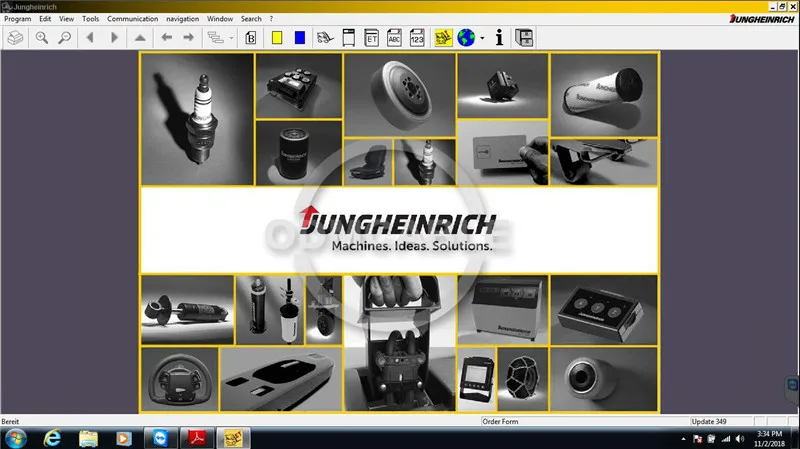Viewport: 800px width, 449px height.
Task: Open the Communication menu
Action: tap(133, 19)
